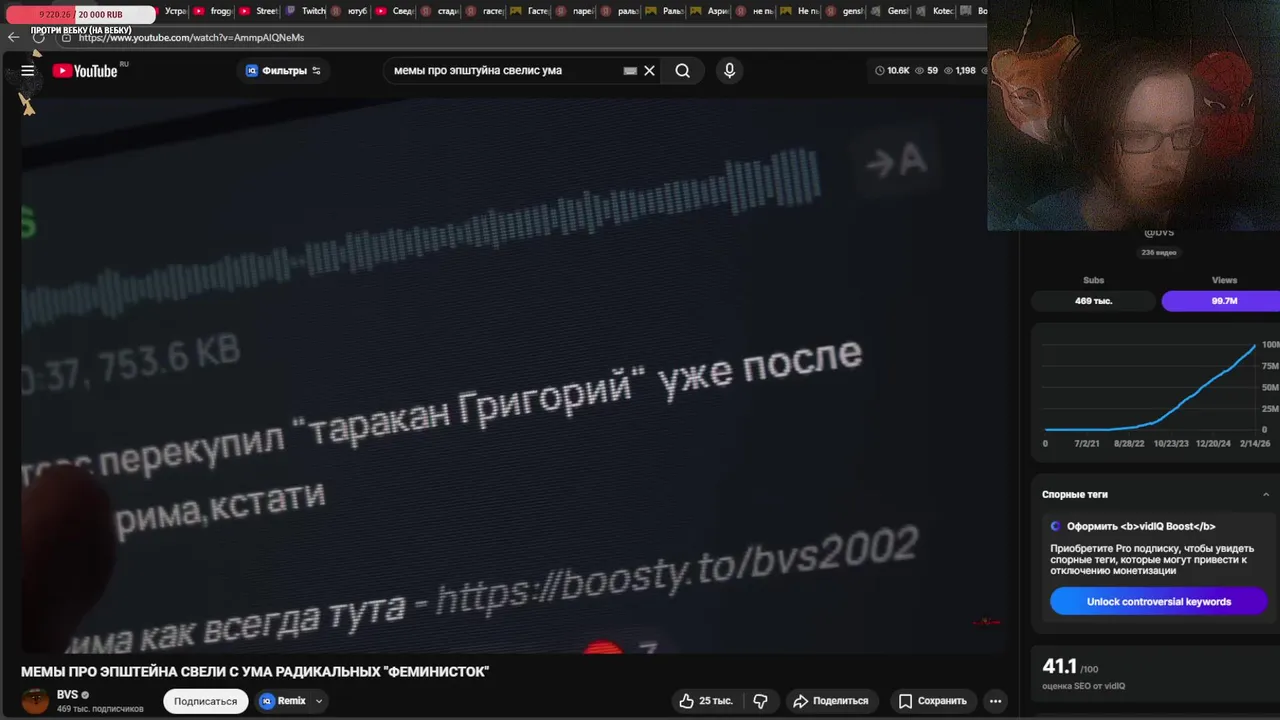Click the 41.1 SEO score value
The height and width of the screenshot is (720, 1280).
(1060, 666)
